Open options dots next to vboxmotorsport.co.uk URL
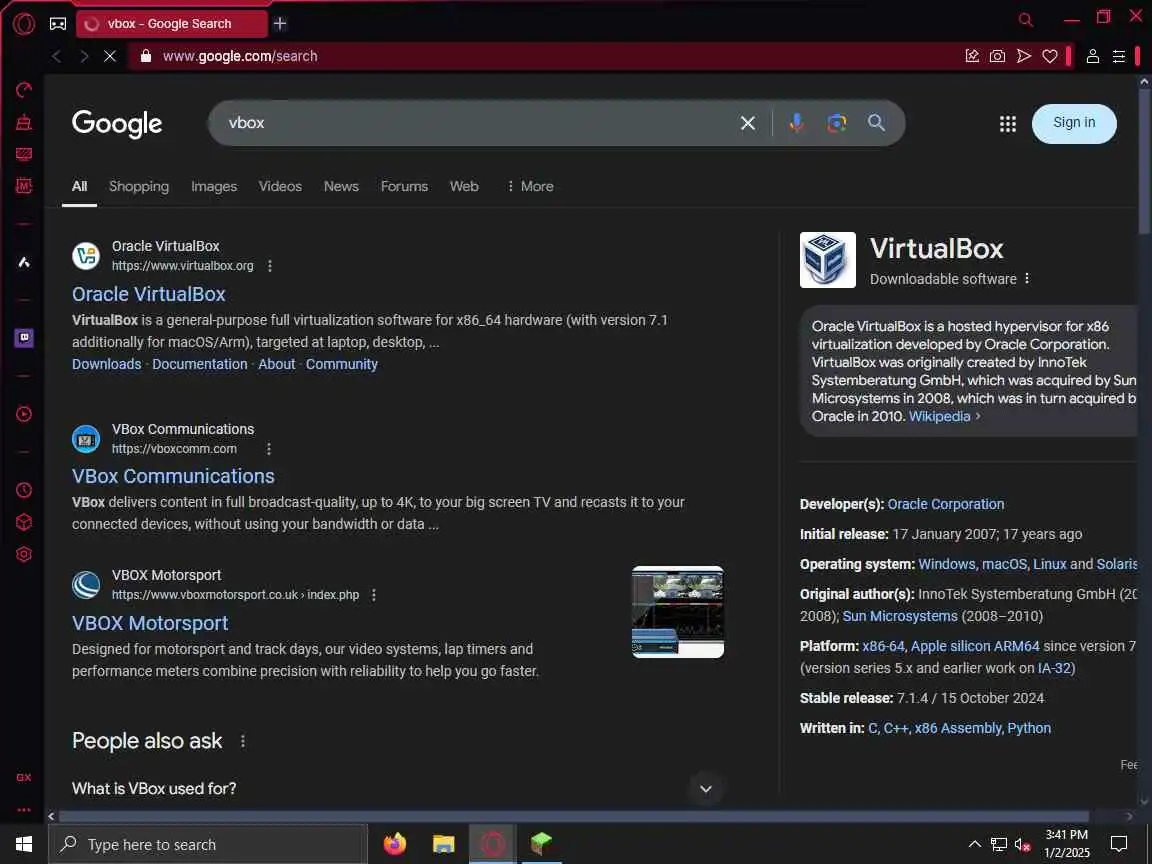This screenshot has width=1152, height=864. pos(374,595)
